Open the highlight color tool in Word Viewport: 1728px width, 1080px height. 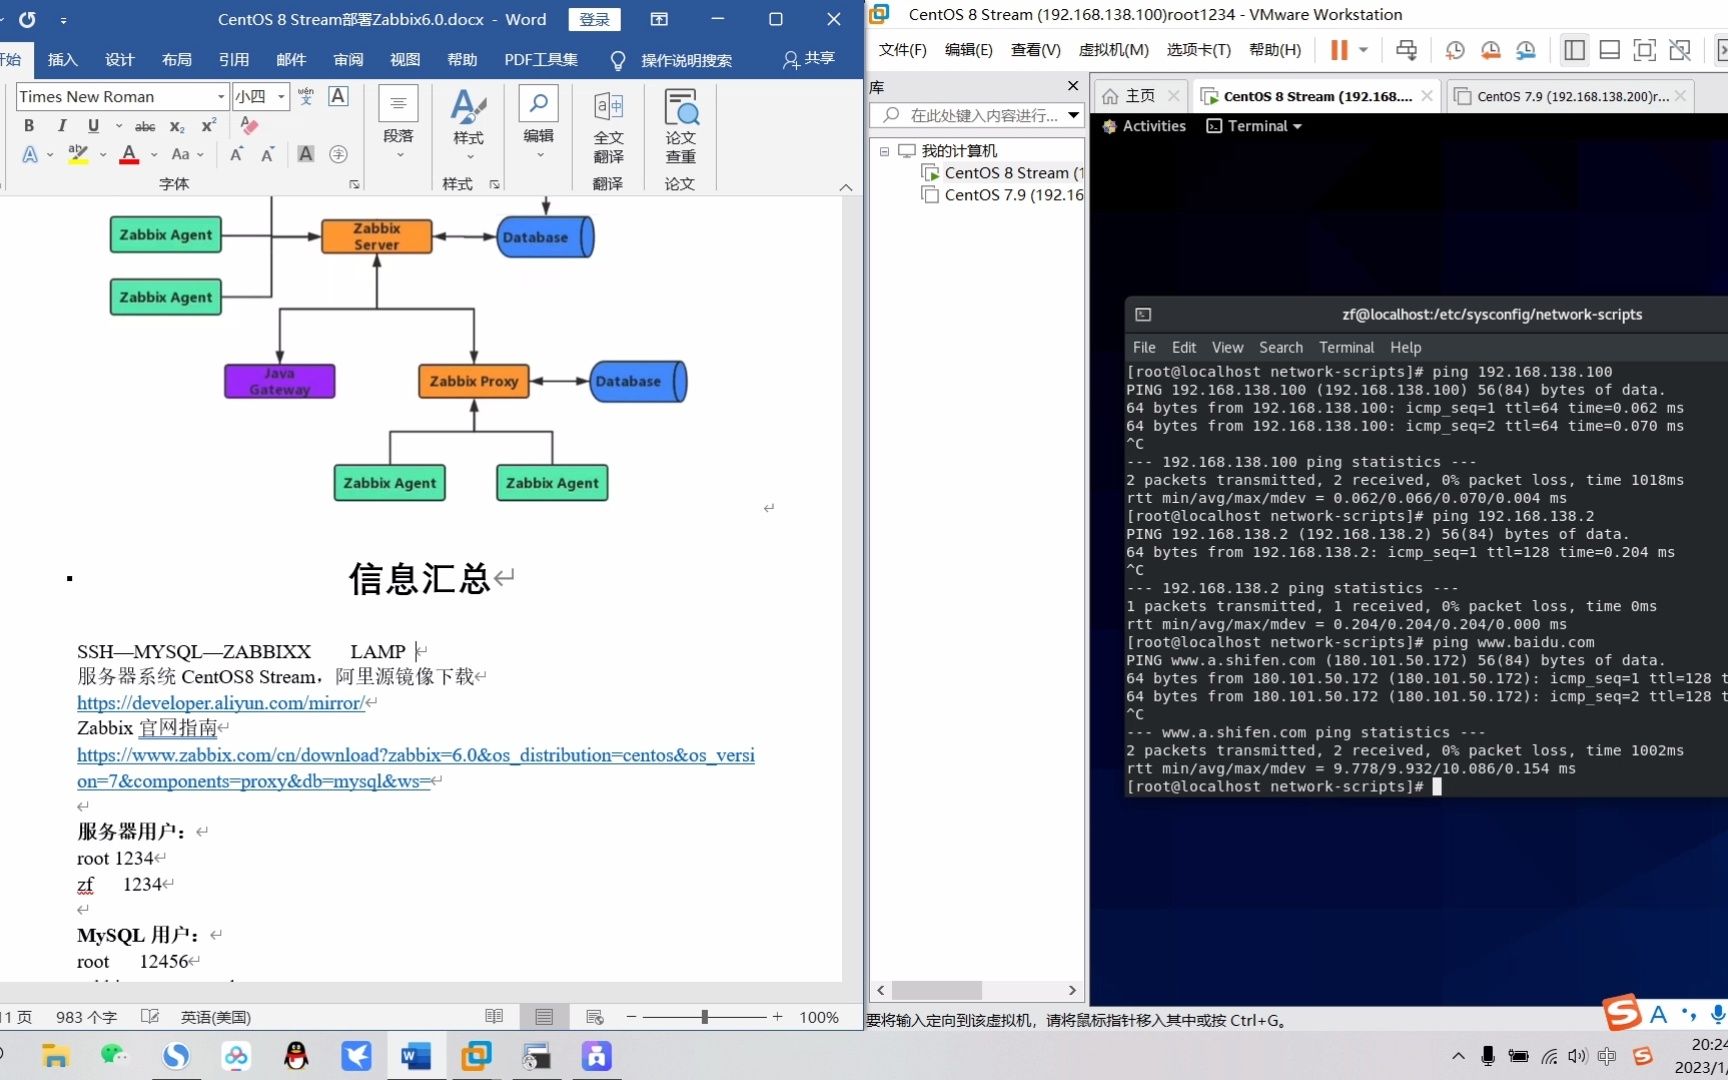click(x=77, y=154)
